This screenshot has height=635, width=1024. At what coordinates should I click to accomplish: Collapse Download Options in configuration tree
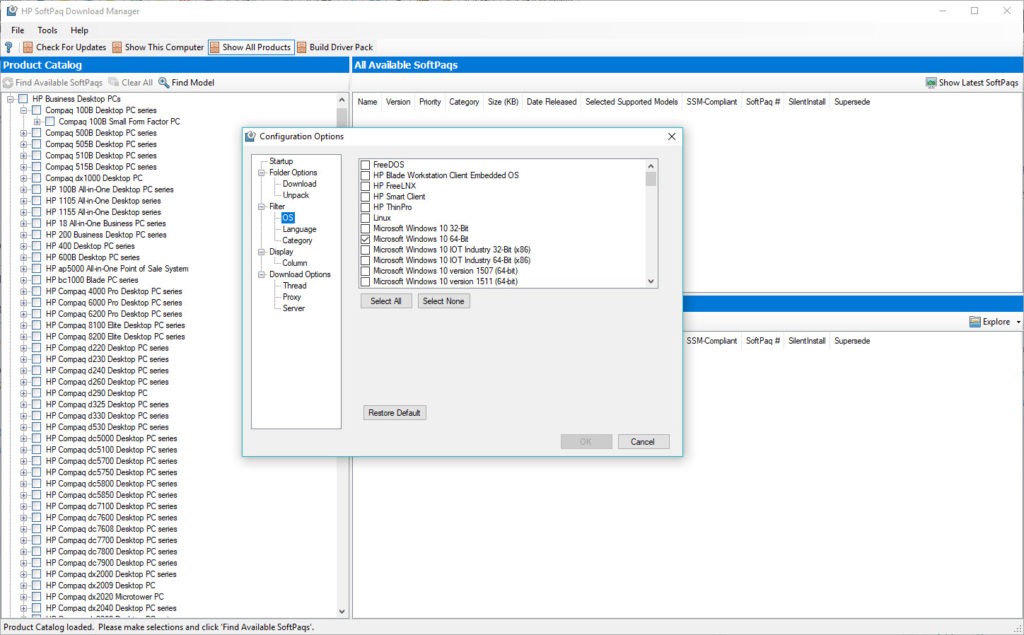pos(262,274)
